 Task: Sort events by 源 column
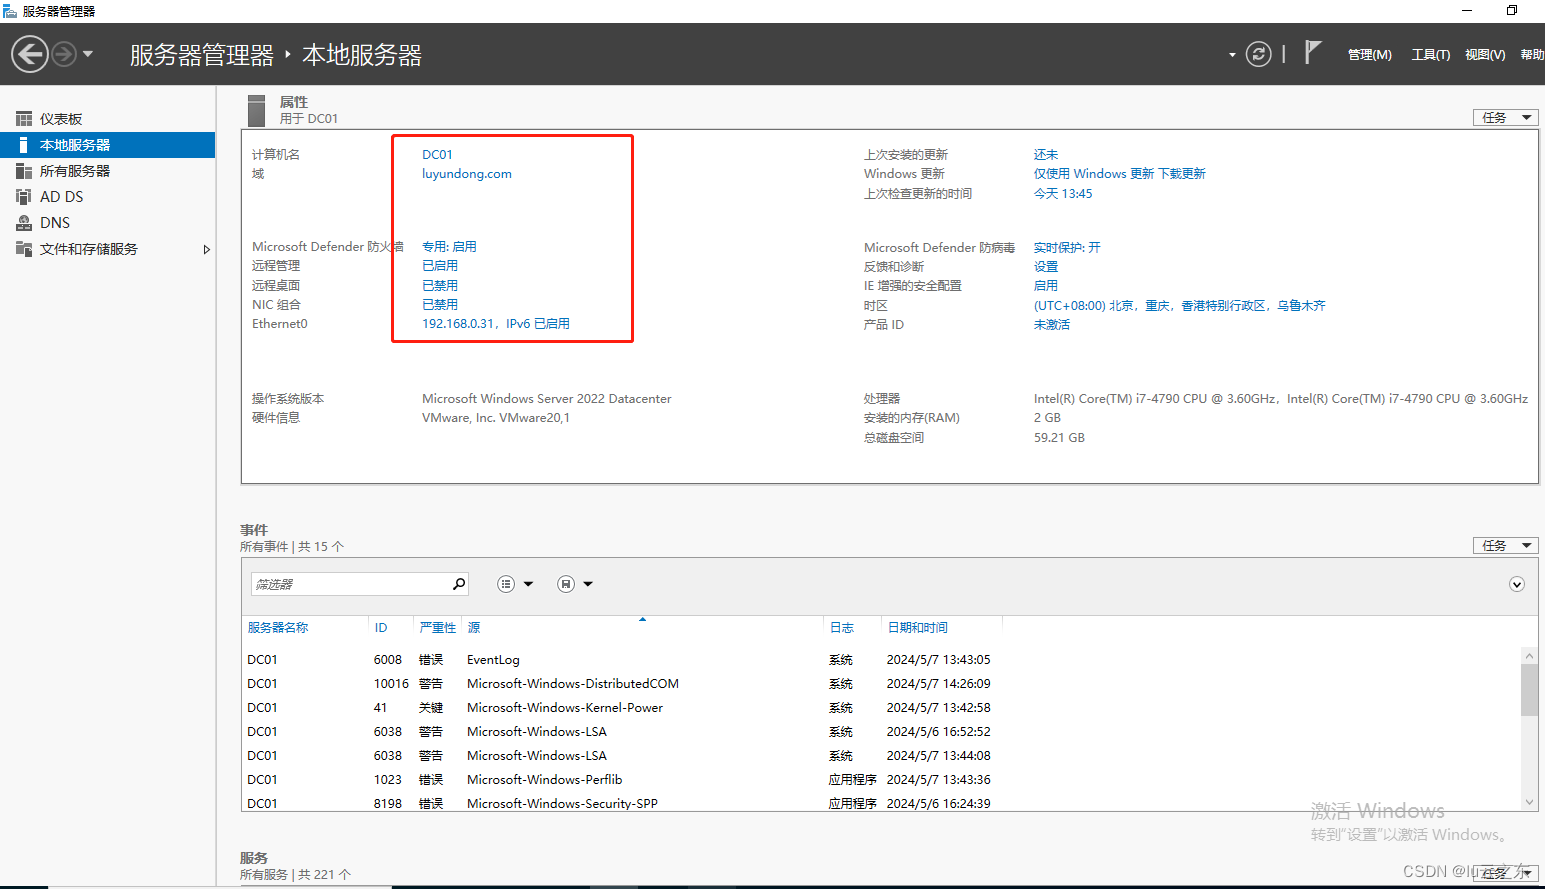[474, 628]
